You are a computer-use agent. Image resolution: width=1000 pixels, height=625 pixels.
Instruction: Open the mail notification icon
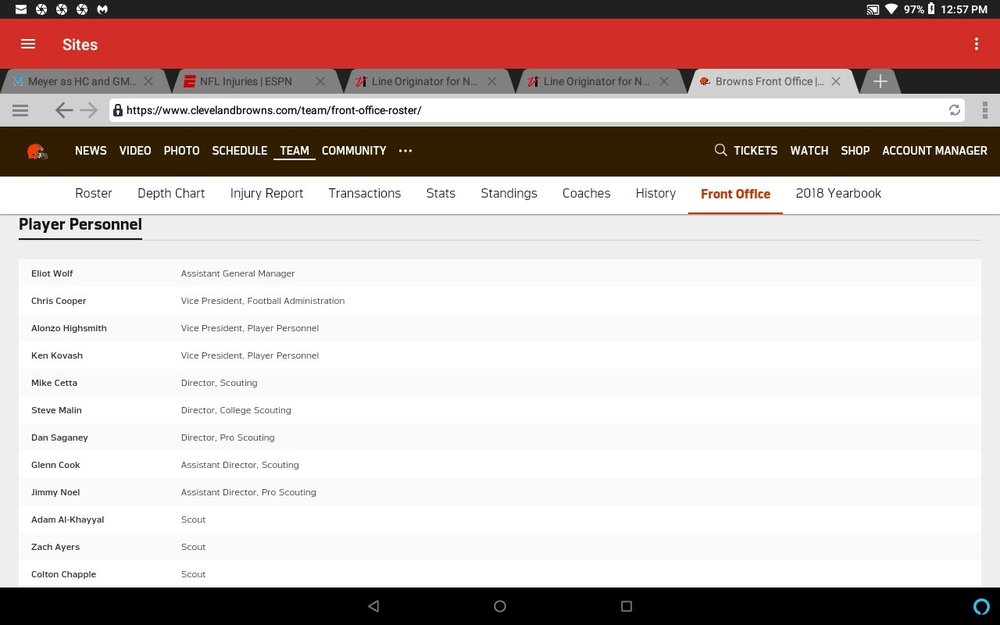pyautogui.click(x=21, y=9)
